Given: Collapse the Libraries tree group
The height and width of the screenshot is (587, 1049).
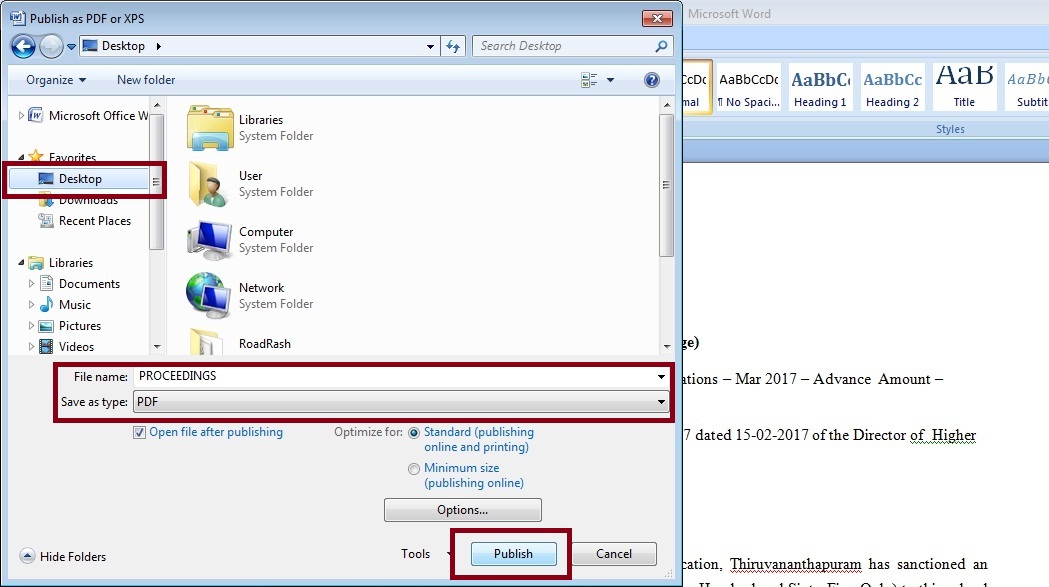Looking at the screenshot, I should pyautogui.click(x=21, y=263).
